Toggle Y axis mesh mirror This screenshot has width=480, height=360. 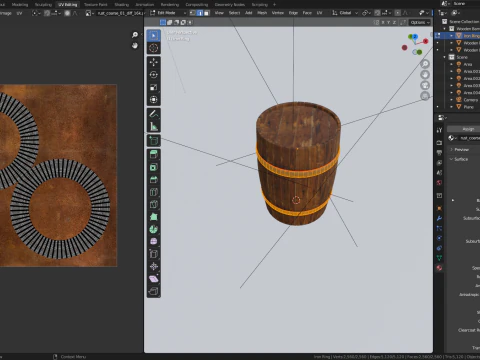tap(389, 22)
